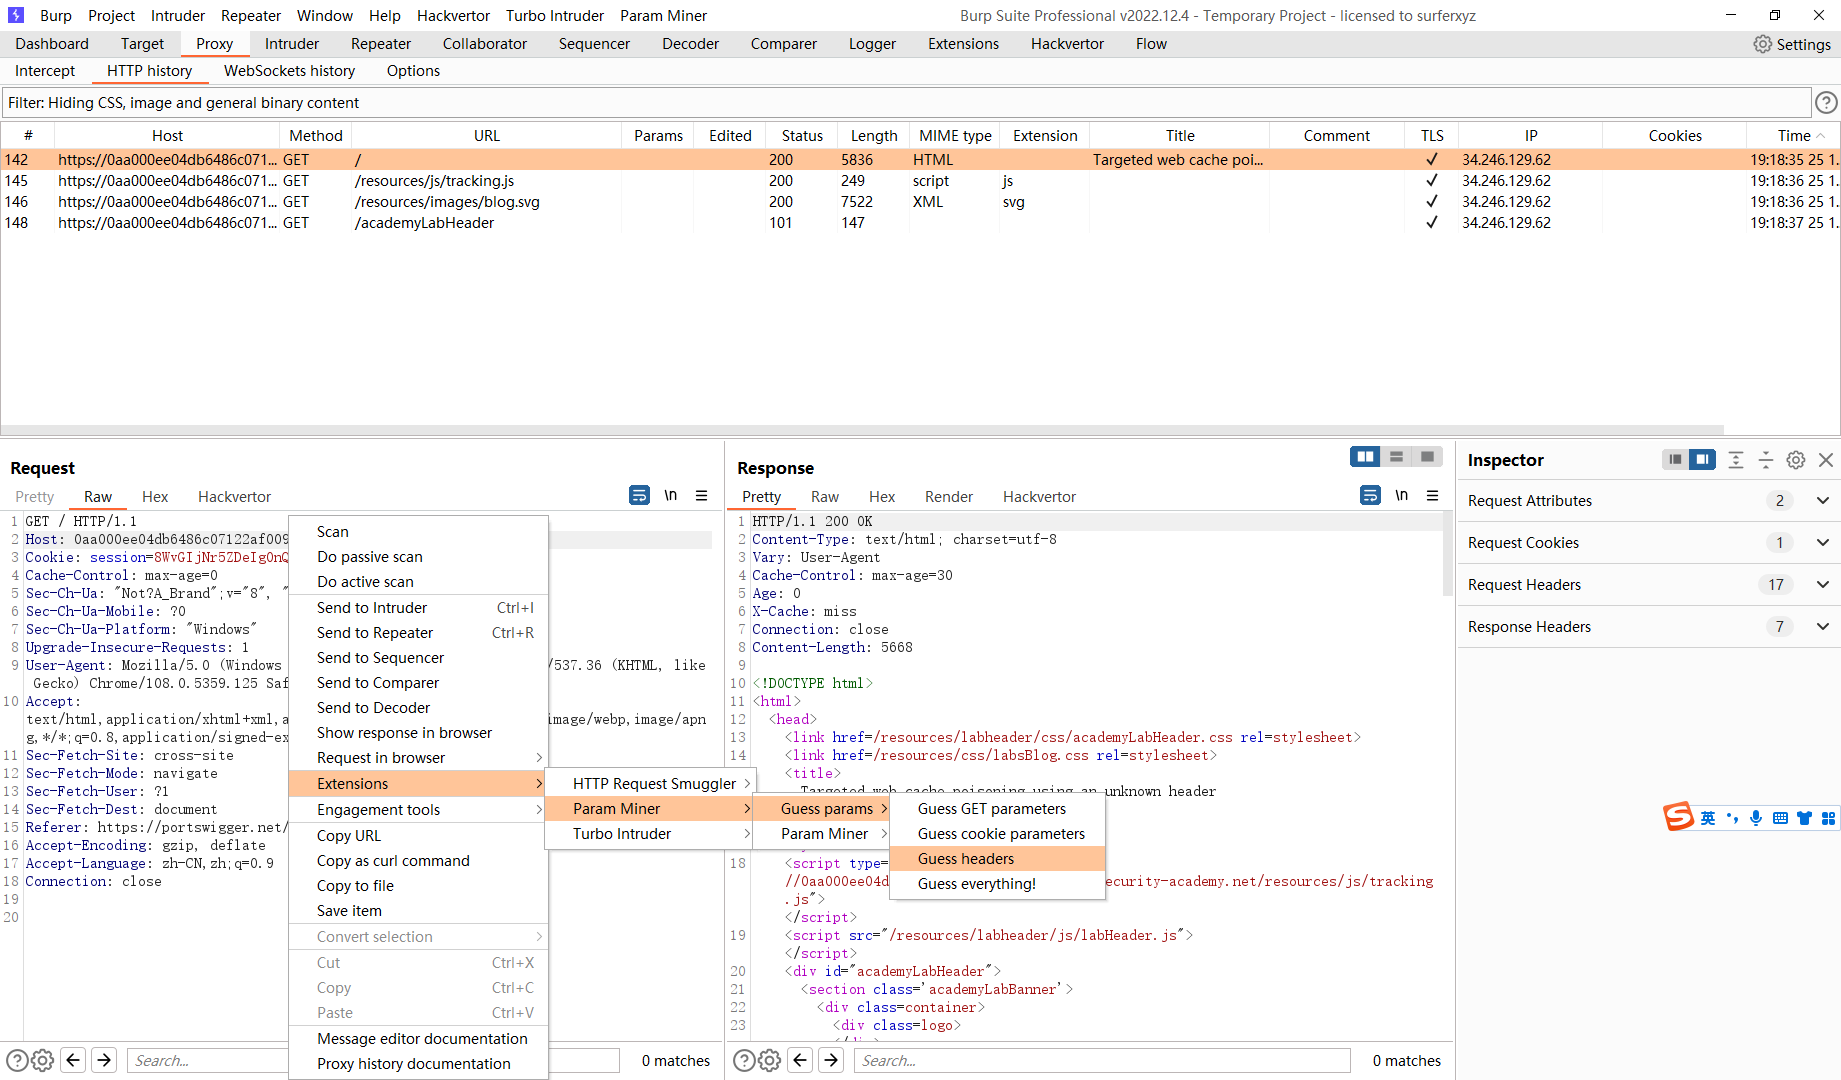This screenshot has height=1080, width=1841.
Task: Switch Request view to Hex tab
Action: (155, 497)
